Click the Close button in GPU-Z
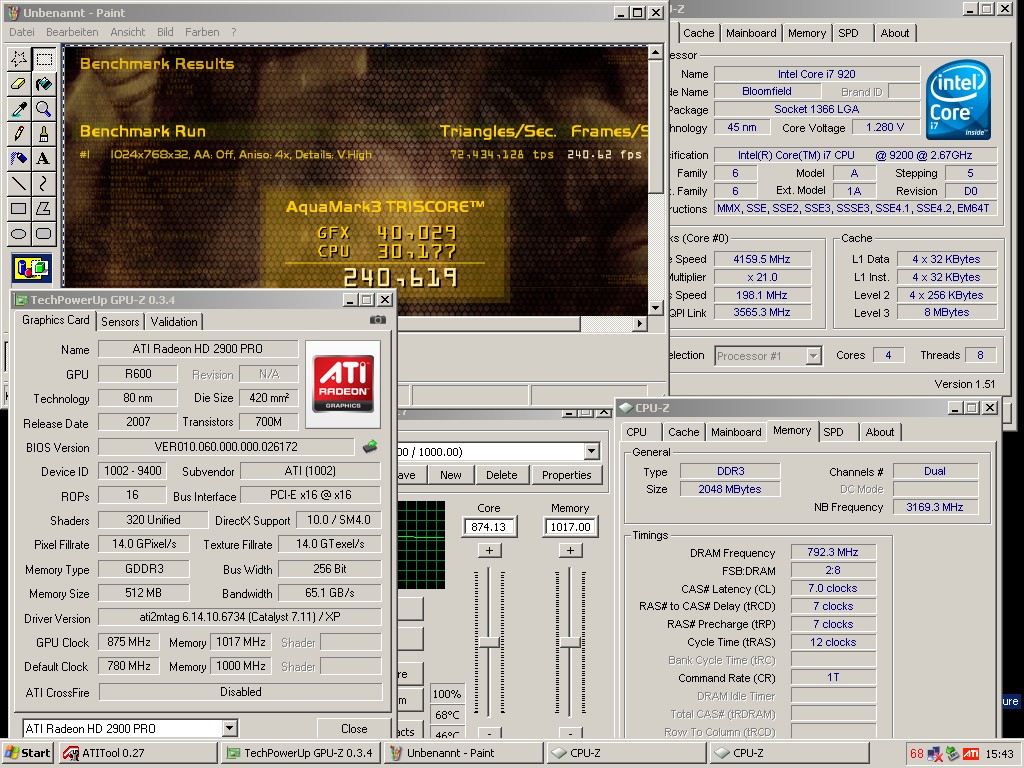 tap(354, 728)
